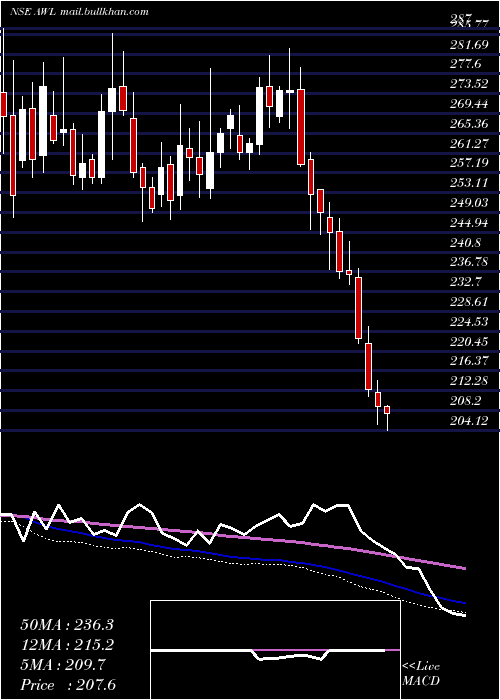Select the 273.52 price axis label

coord(468,84)
